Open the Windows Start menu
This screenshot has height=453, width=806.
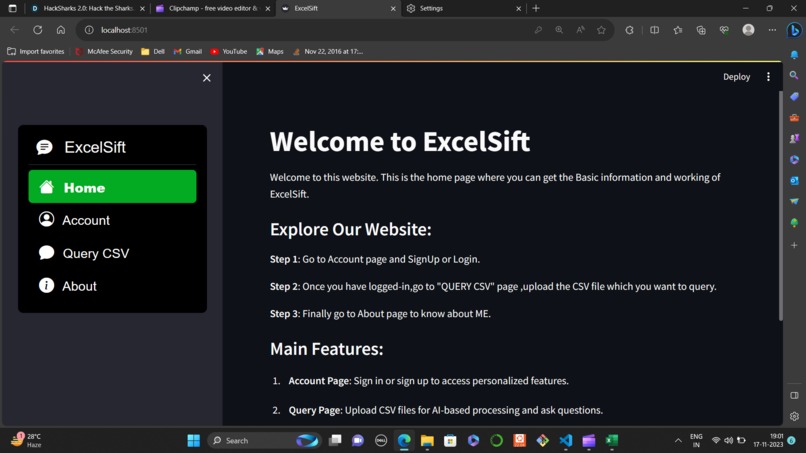point(194,441)
